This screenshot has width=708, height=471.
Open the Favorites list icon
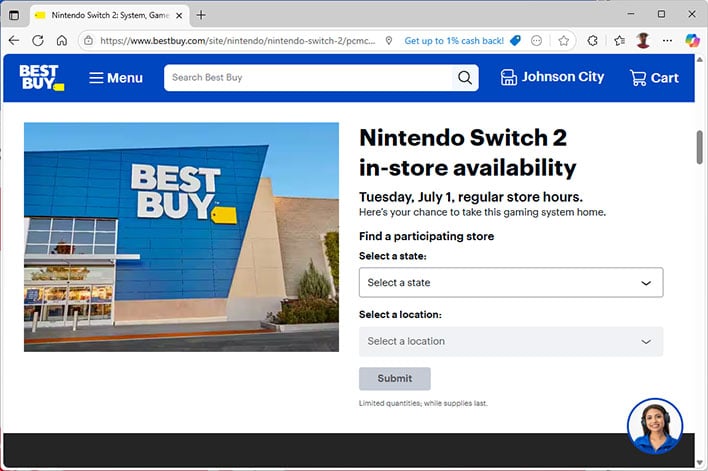click(620, 41)
